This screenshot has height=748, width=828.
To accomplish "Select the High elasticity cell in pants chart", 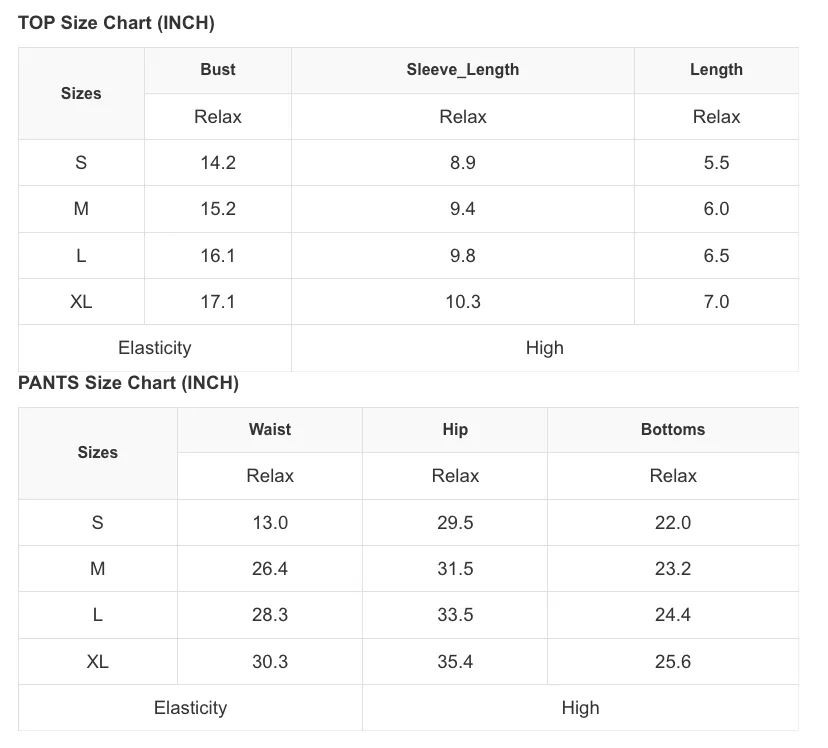I will tap(580, 708).
